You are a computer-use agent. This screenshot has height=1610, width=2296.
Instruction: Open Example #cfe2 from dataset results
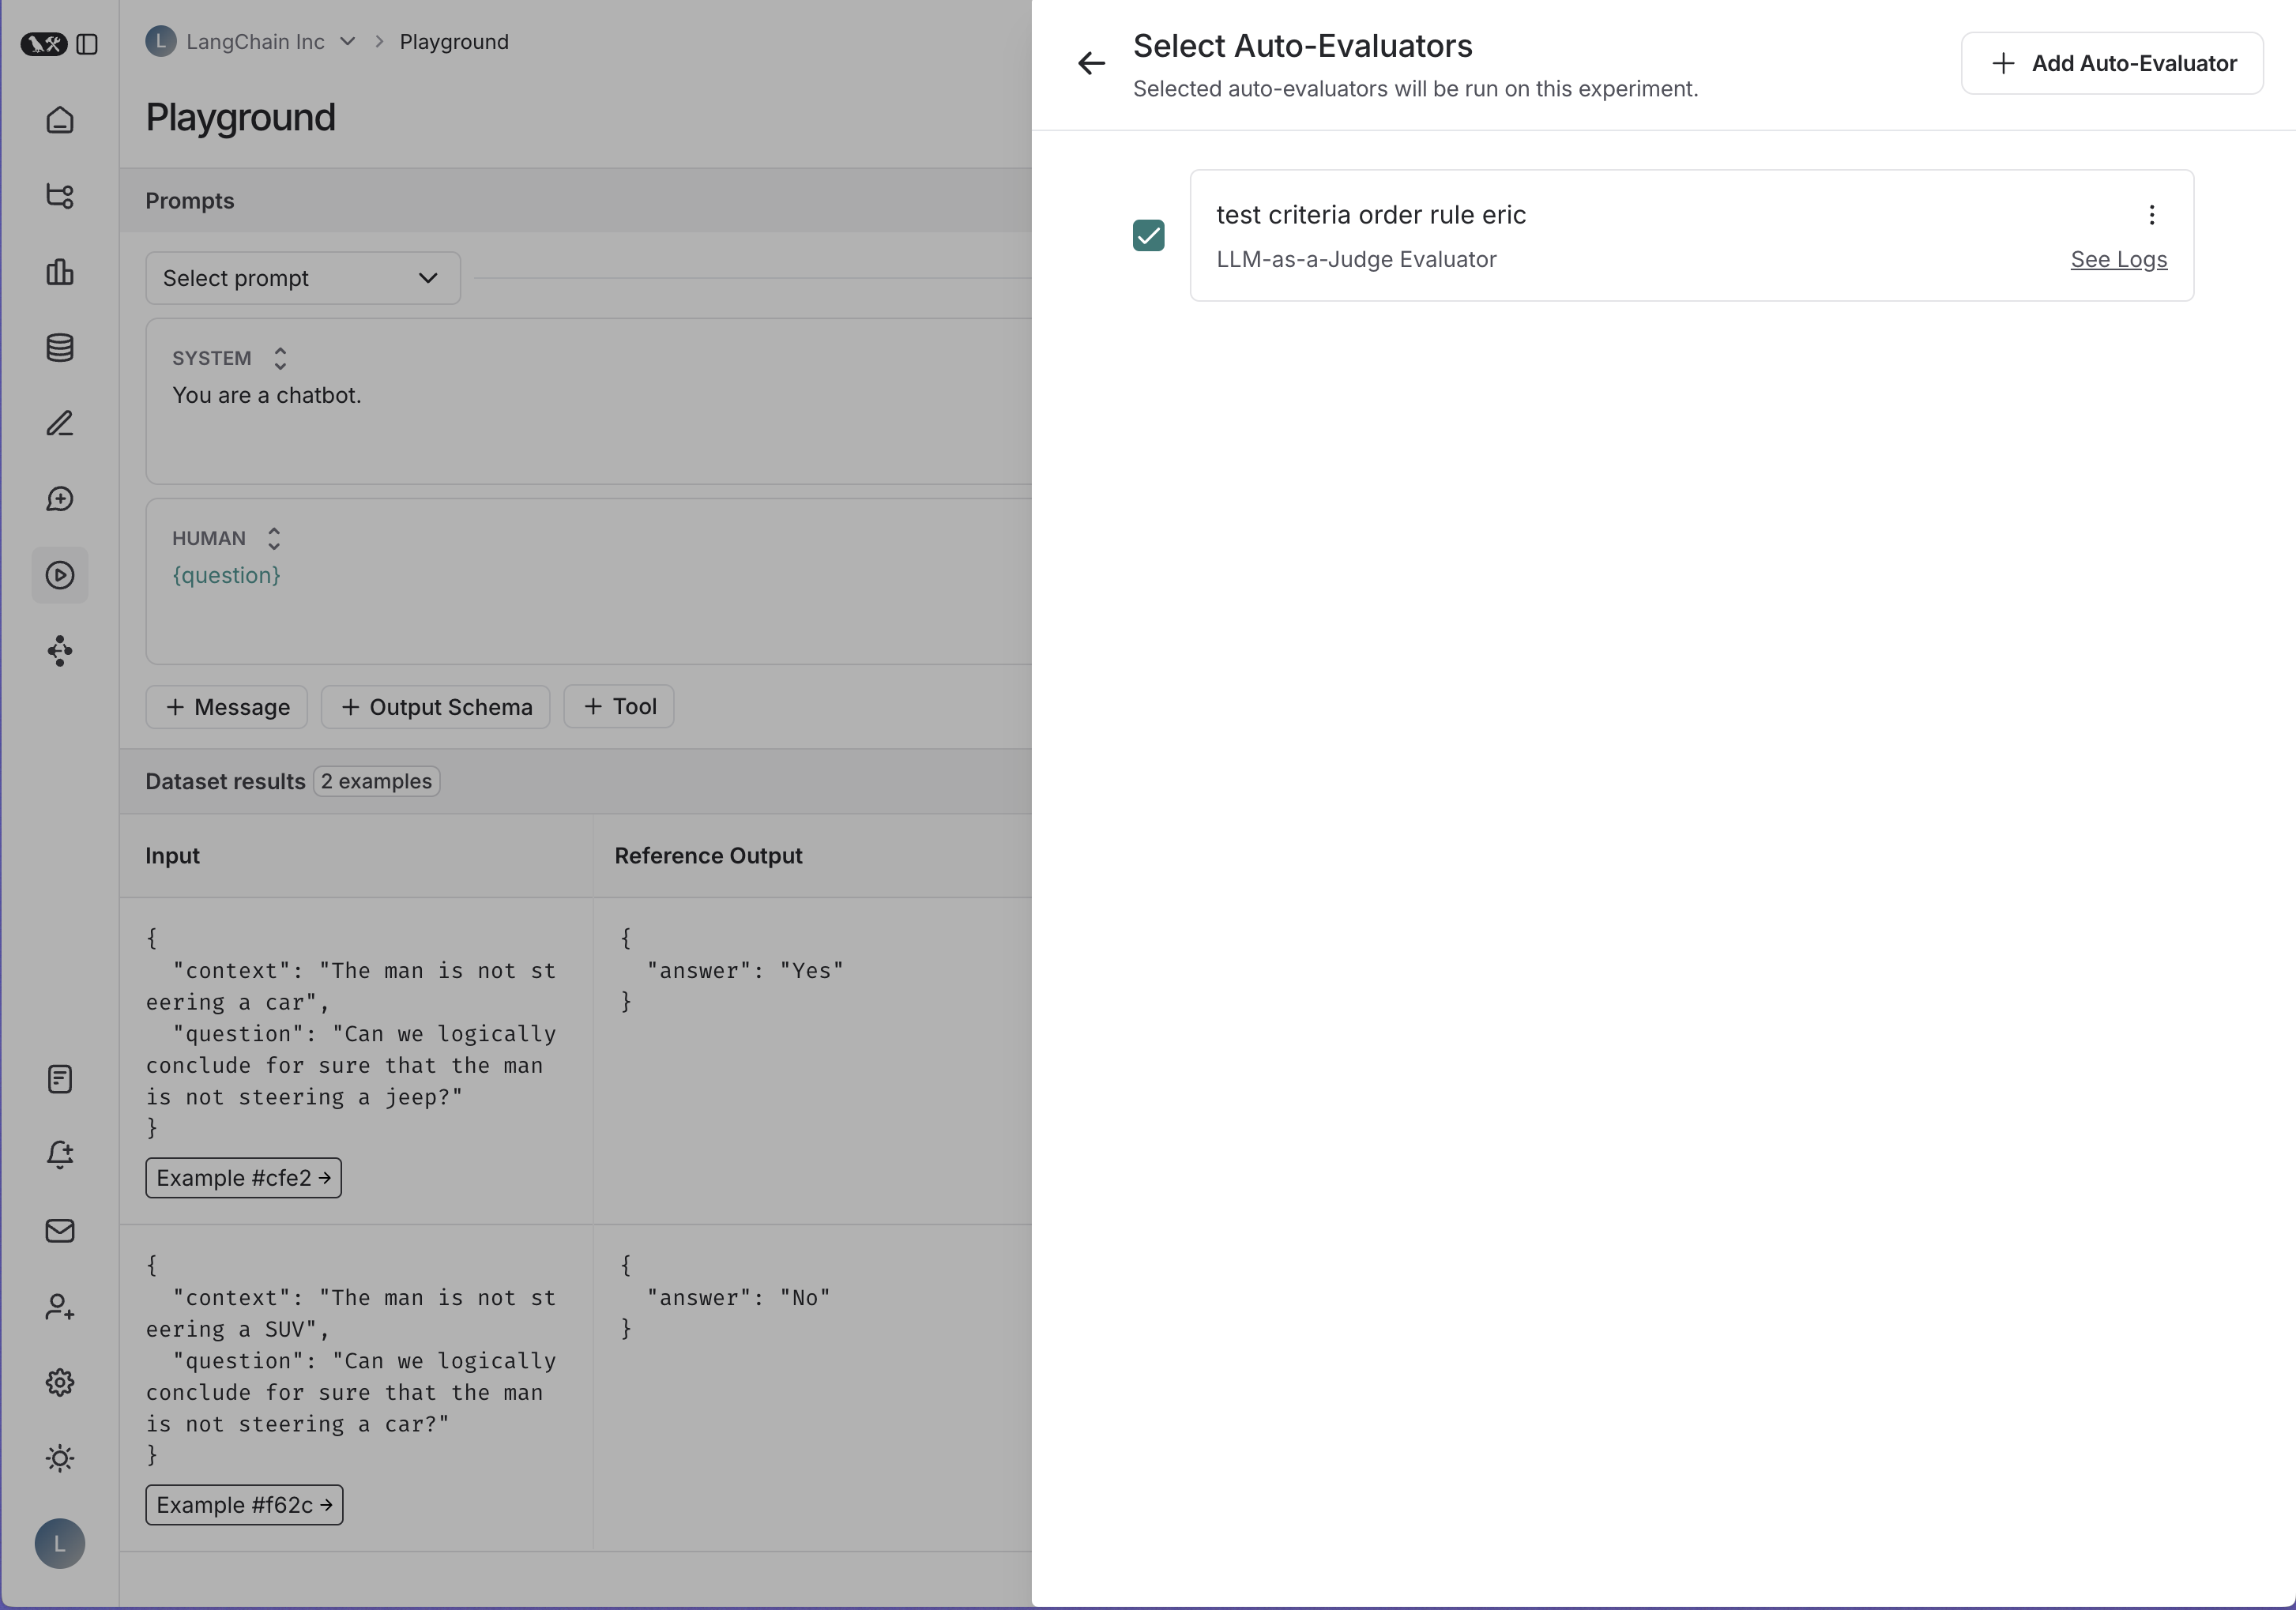(243, 1177)
